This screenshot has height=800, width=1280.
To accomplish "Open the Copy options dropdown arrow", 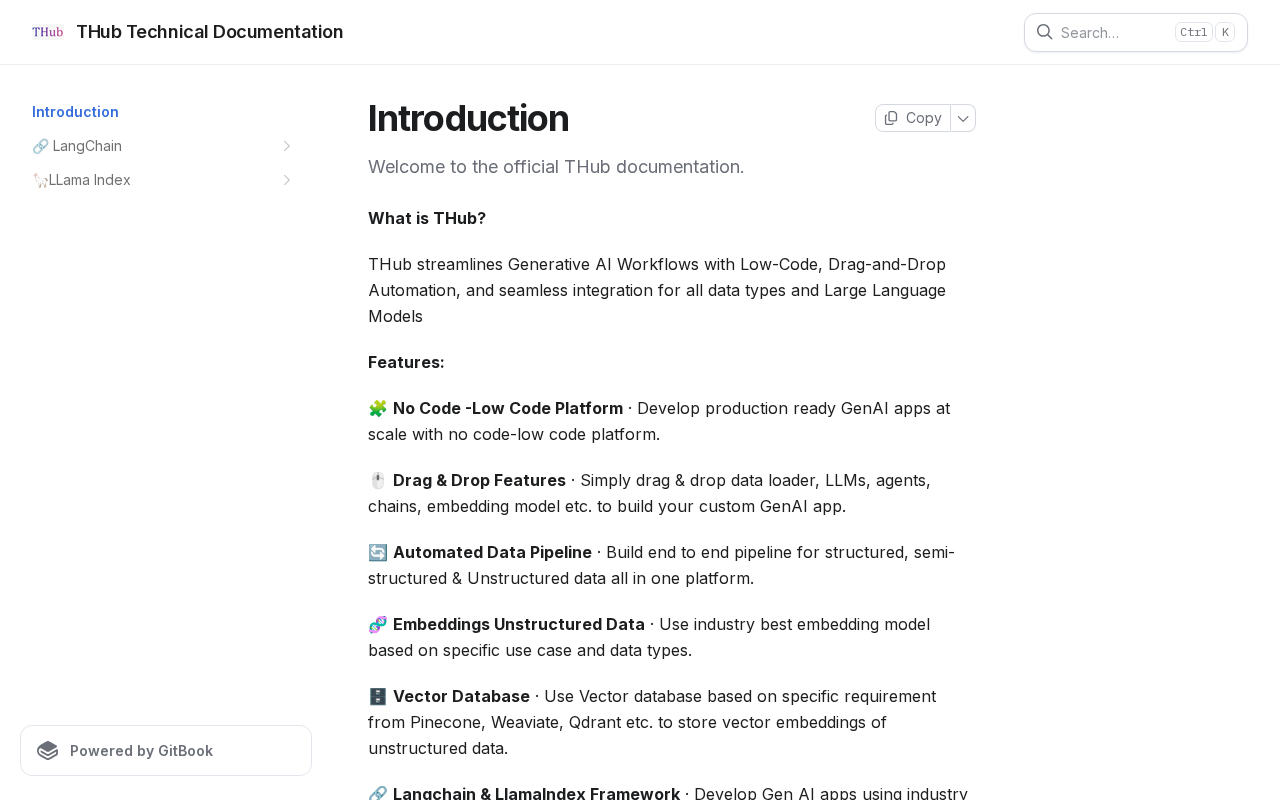I will tap(963, 118).
